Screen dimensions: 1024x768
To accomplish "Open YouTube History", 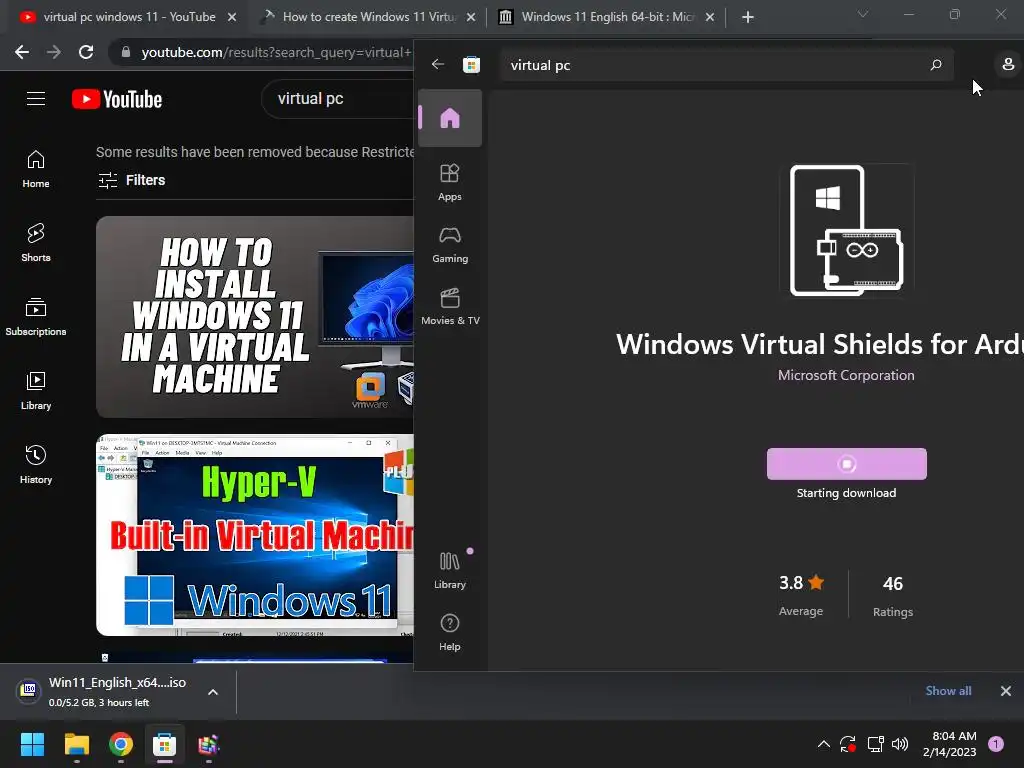I will [x=36, y=464].
